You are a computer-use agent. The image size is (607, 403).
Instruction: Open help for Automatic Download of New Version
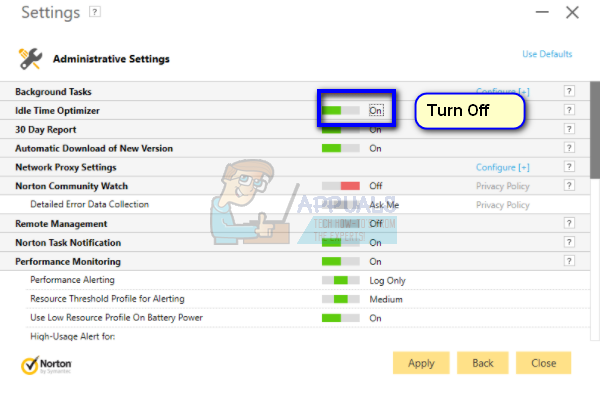pos(569,148)
